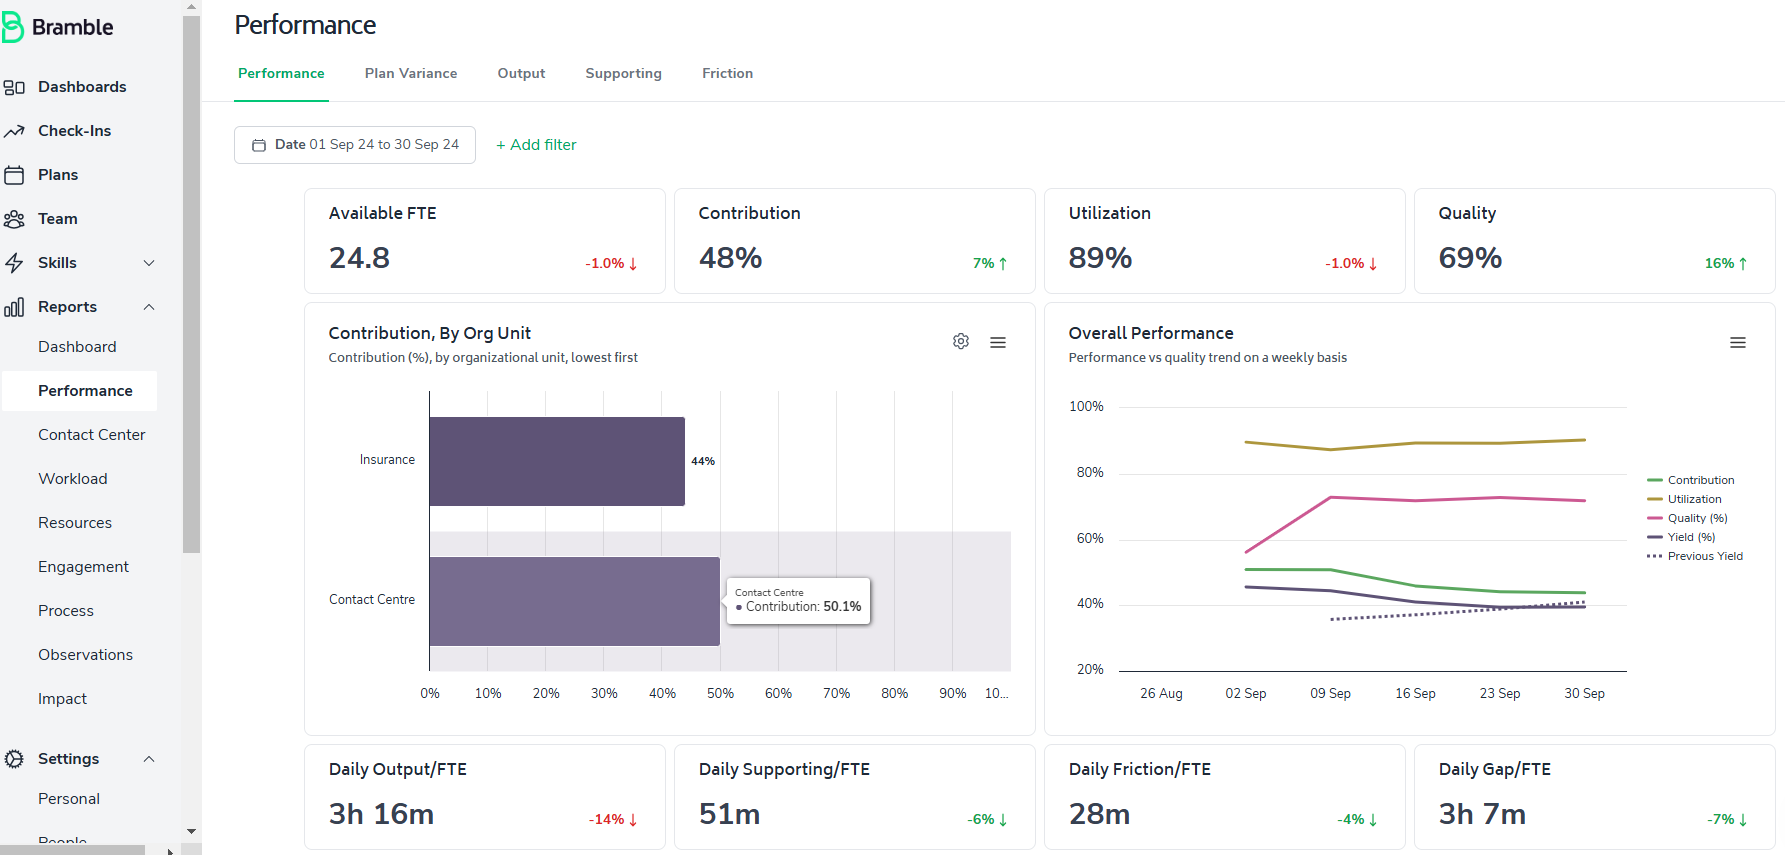Open Overall Performance chart hamburger menu
The image size is (1785, 855).
point(1738,342)
